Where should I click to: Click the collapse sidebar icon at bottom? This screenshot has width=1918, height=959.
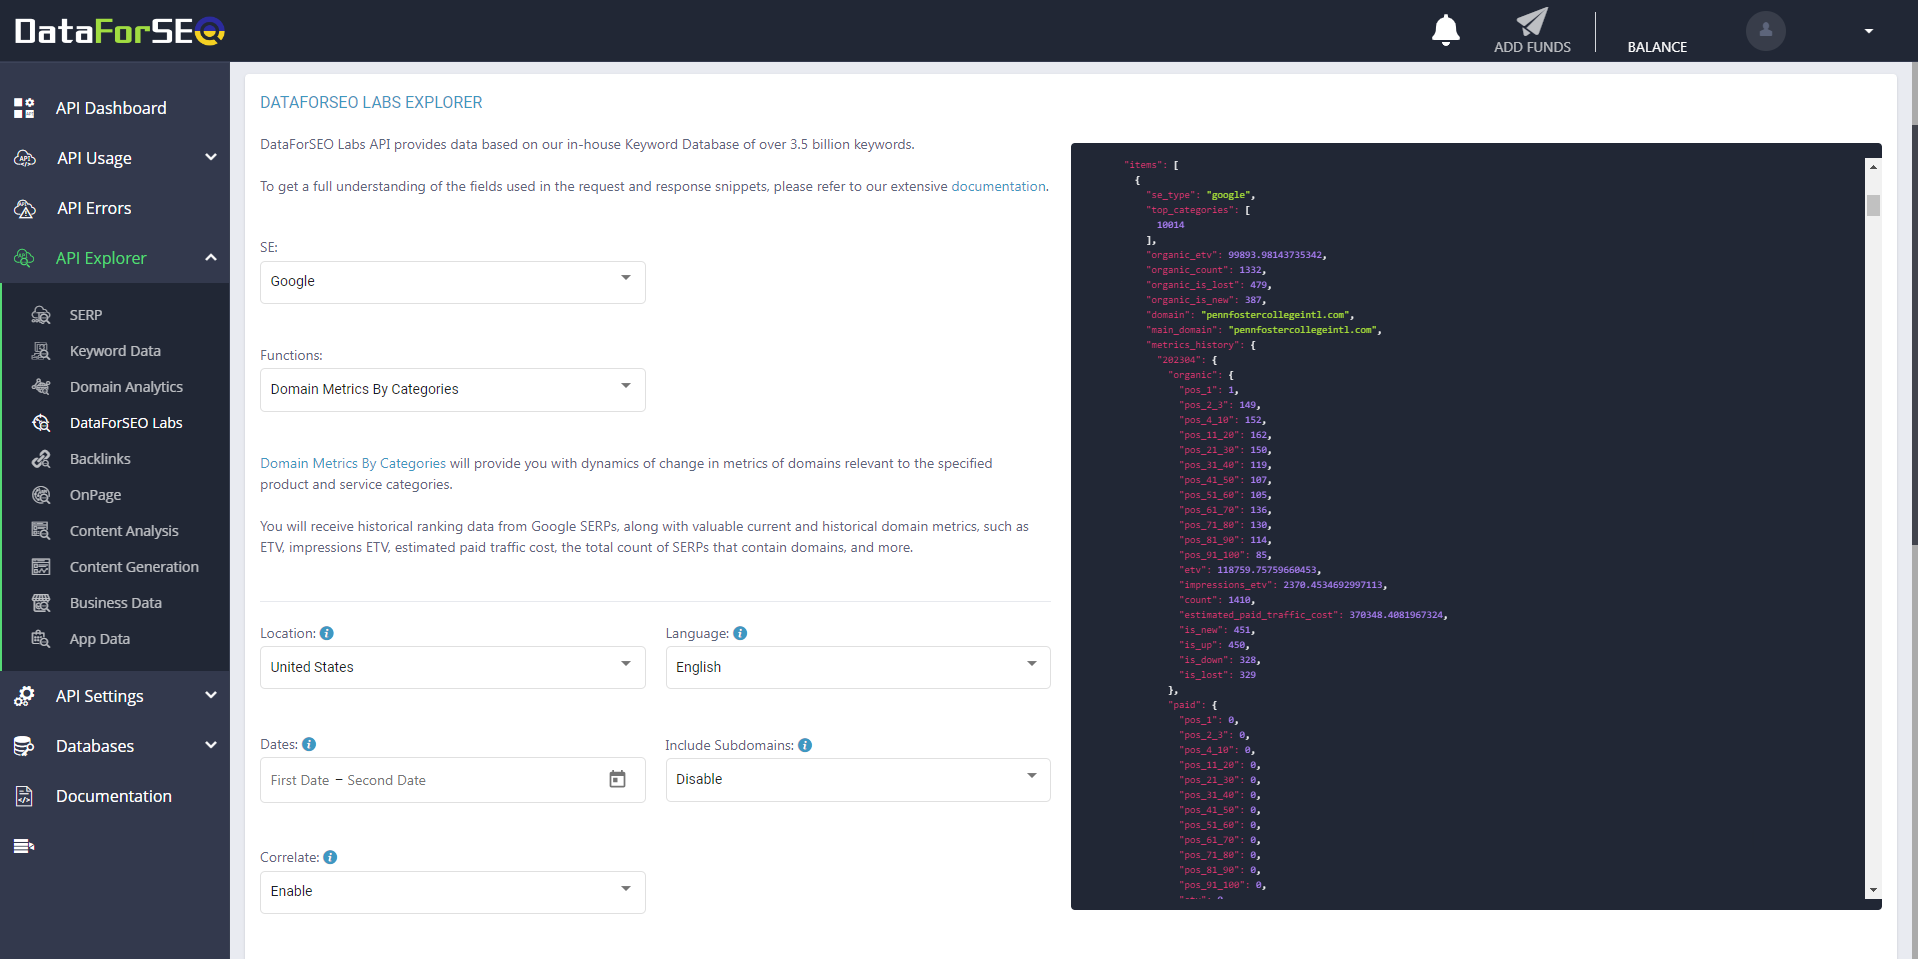tap(24, 846)
